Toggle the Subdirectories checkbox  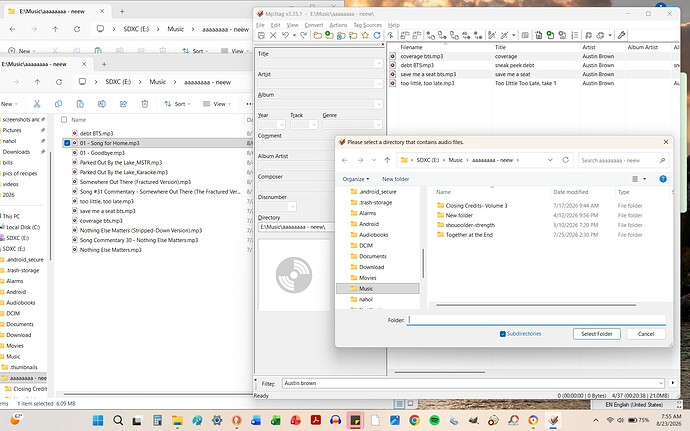coord(503,334)
